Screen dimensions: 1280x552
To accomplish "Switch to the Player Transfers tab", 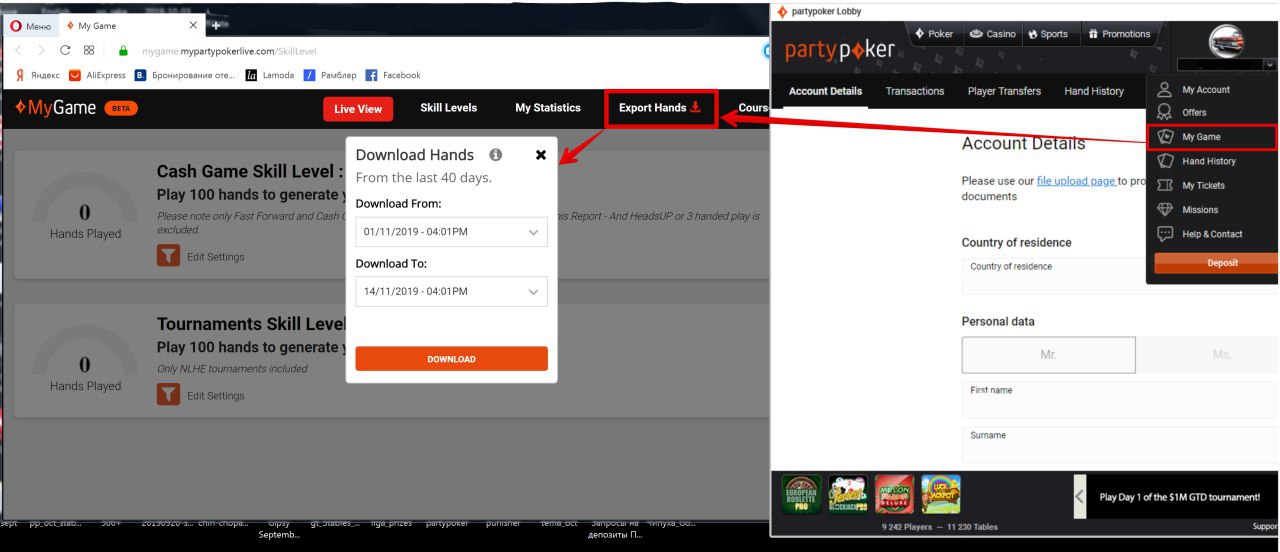I will point(1004,91).
